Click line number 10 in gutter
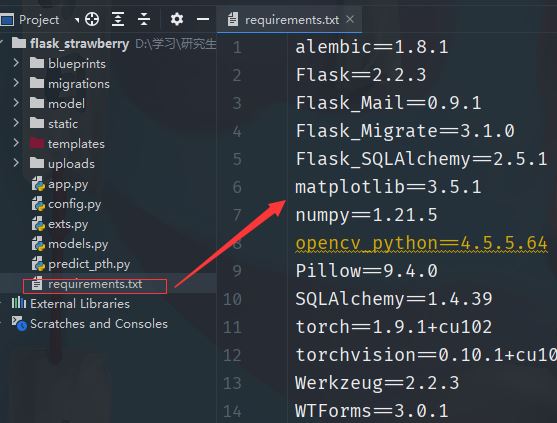Viewport: 557px width, 423px height. coord(233,299)
